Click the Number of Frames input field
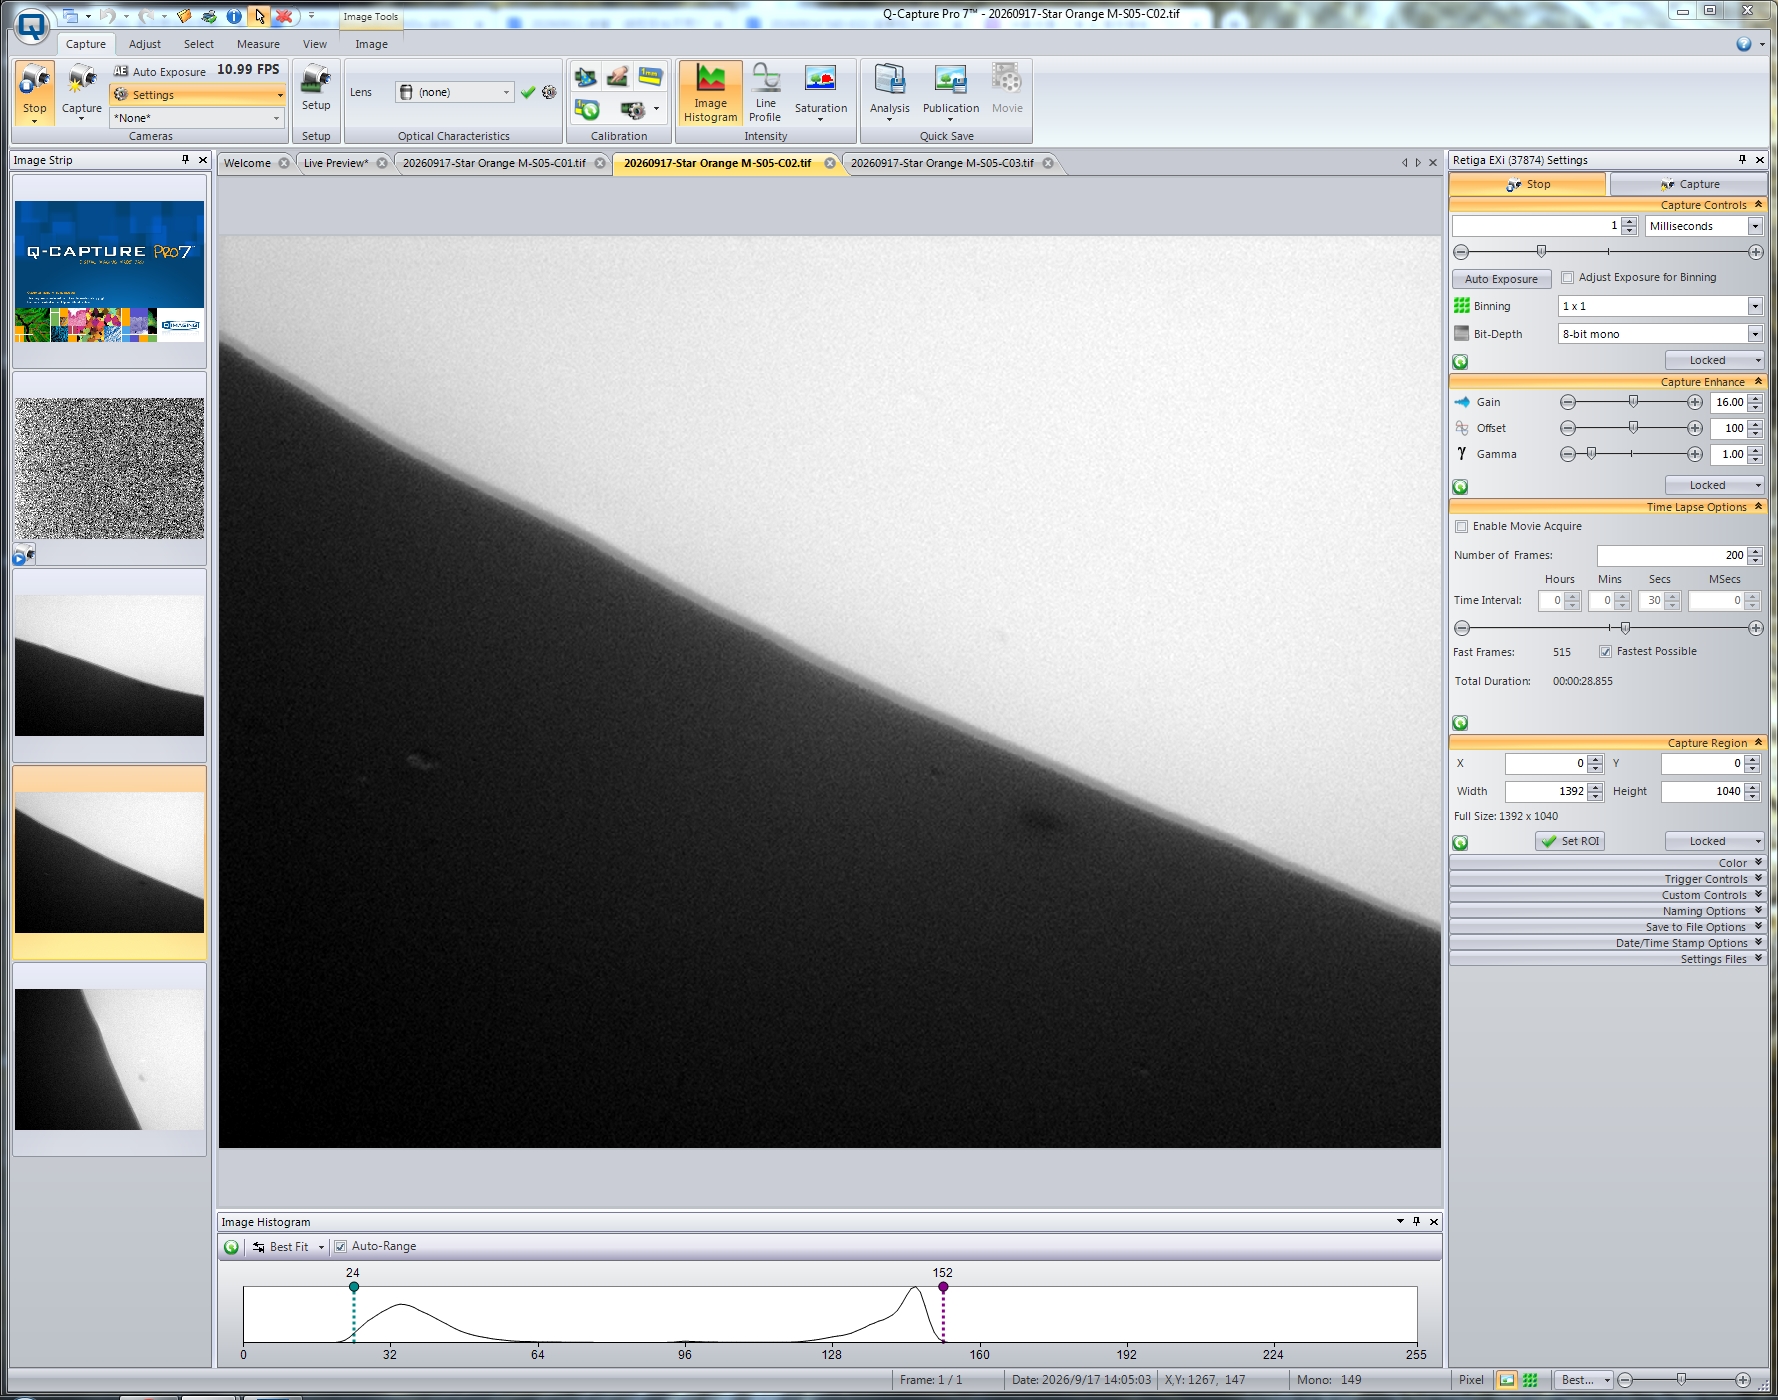Viewport: 1778px width, 1400px height. [x=1672, y=555]
